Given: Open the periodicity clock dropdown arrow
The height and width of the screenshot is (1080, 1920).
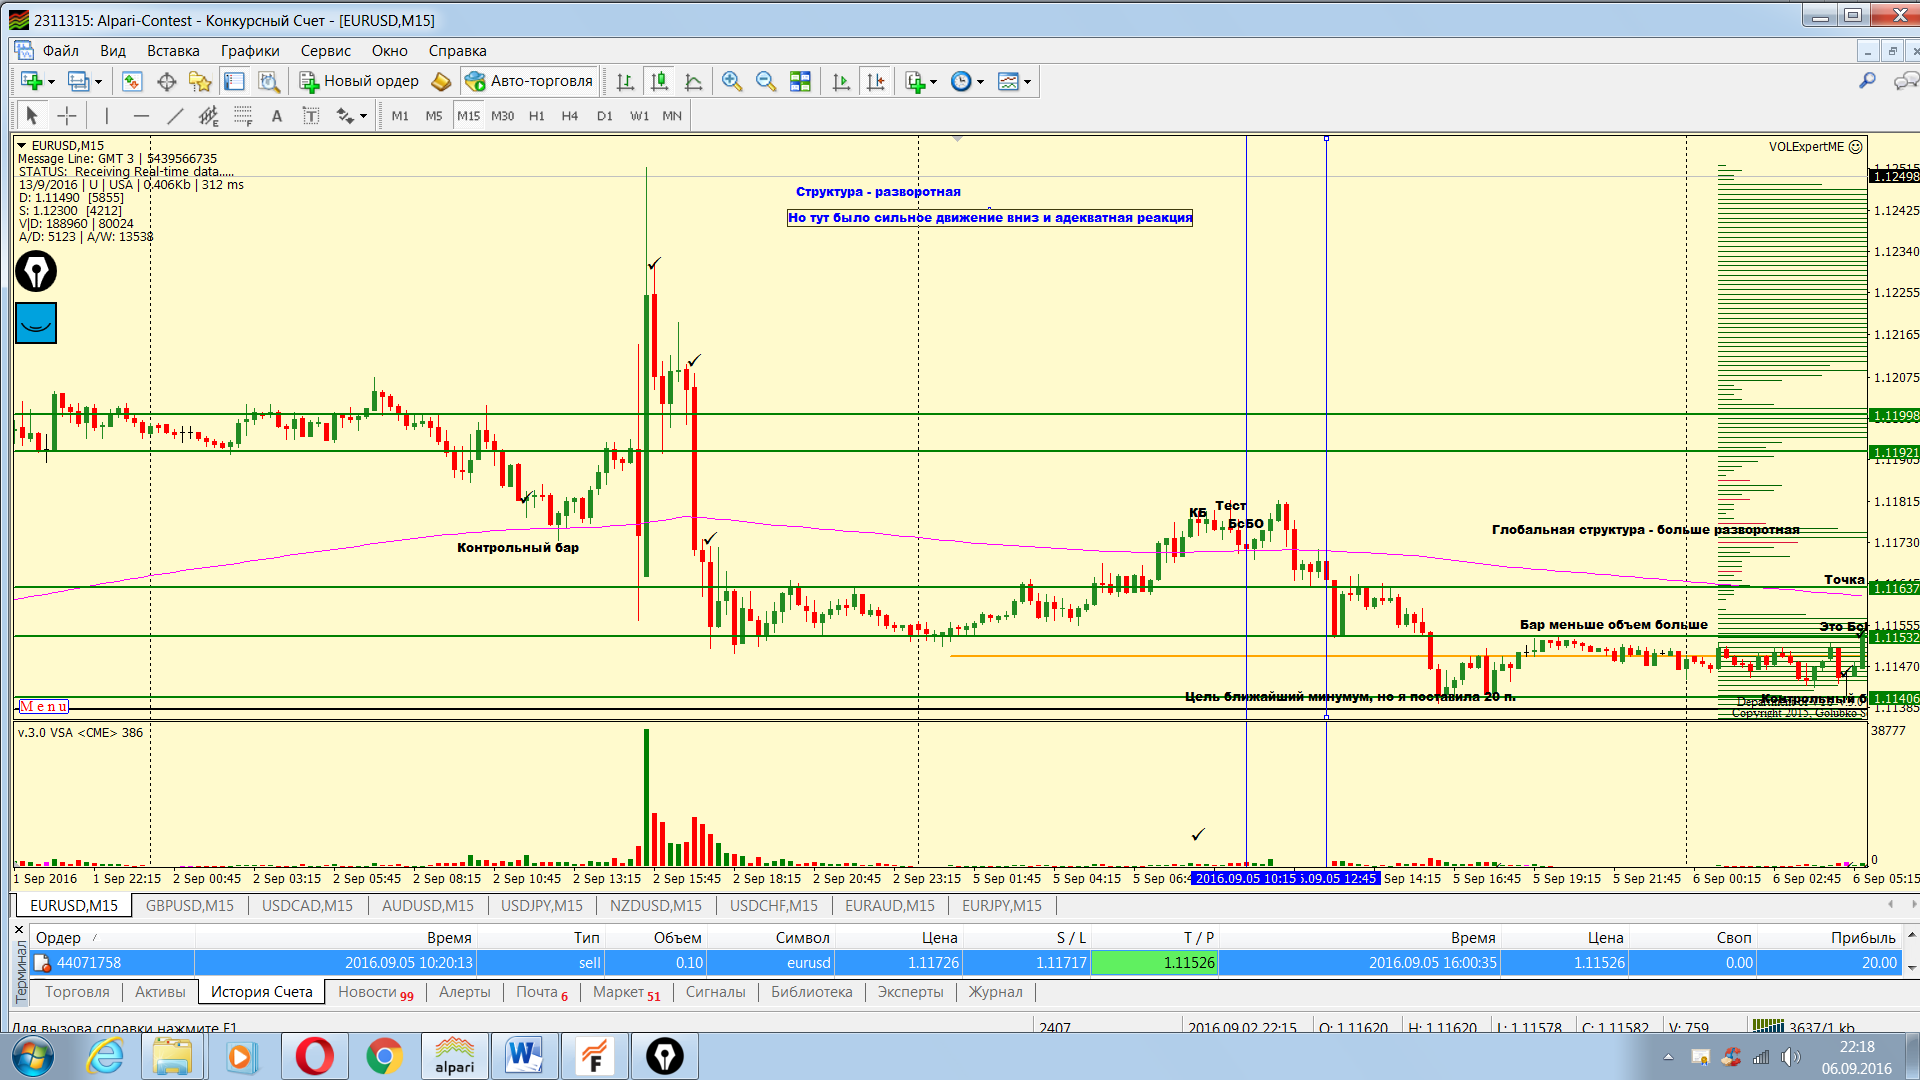Looking at the screenshot, I should [x=981, y=82].
